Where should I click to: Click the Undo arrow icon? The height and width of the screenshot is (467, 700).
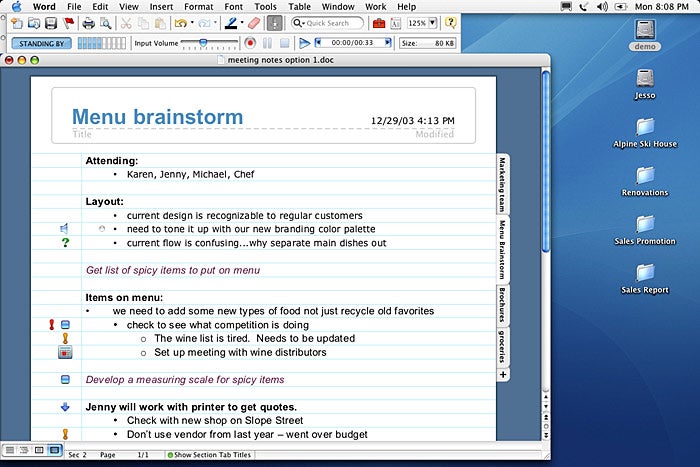point(180,23)
